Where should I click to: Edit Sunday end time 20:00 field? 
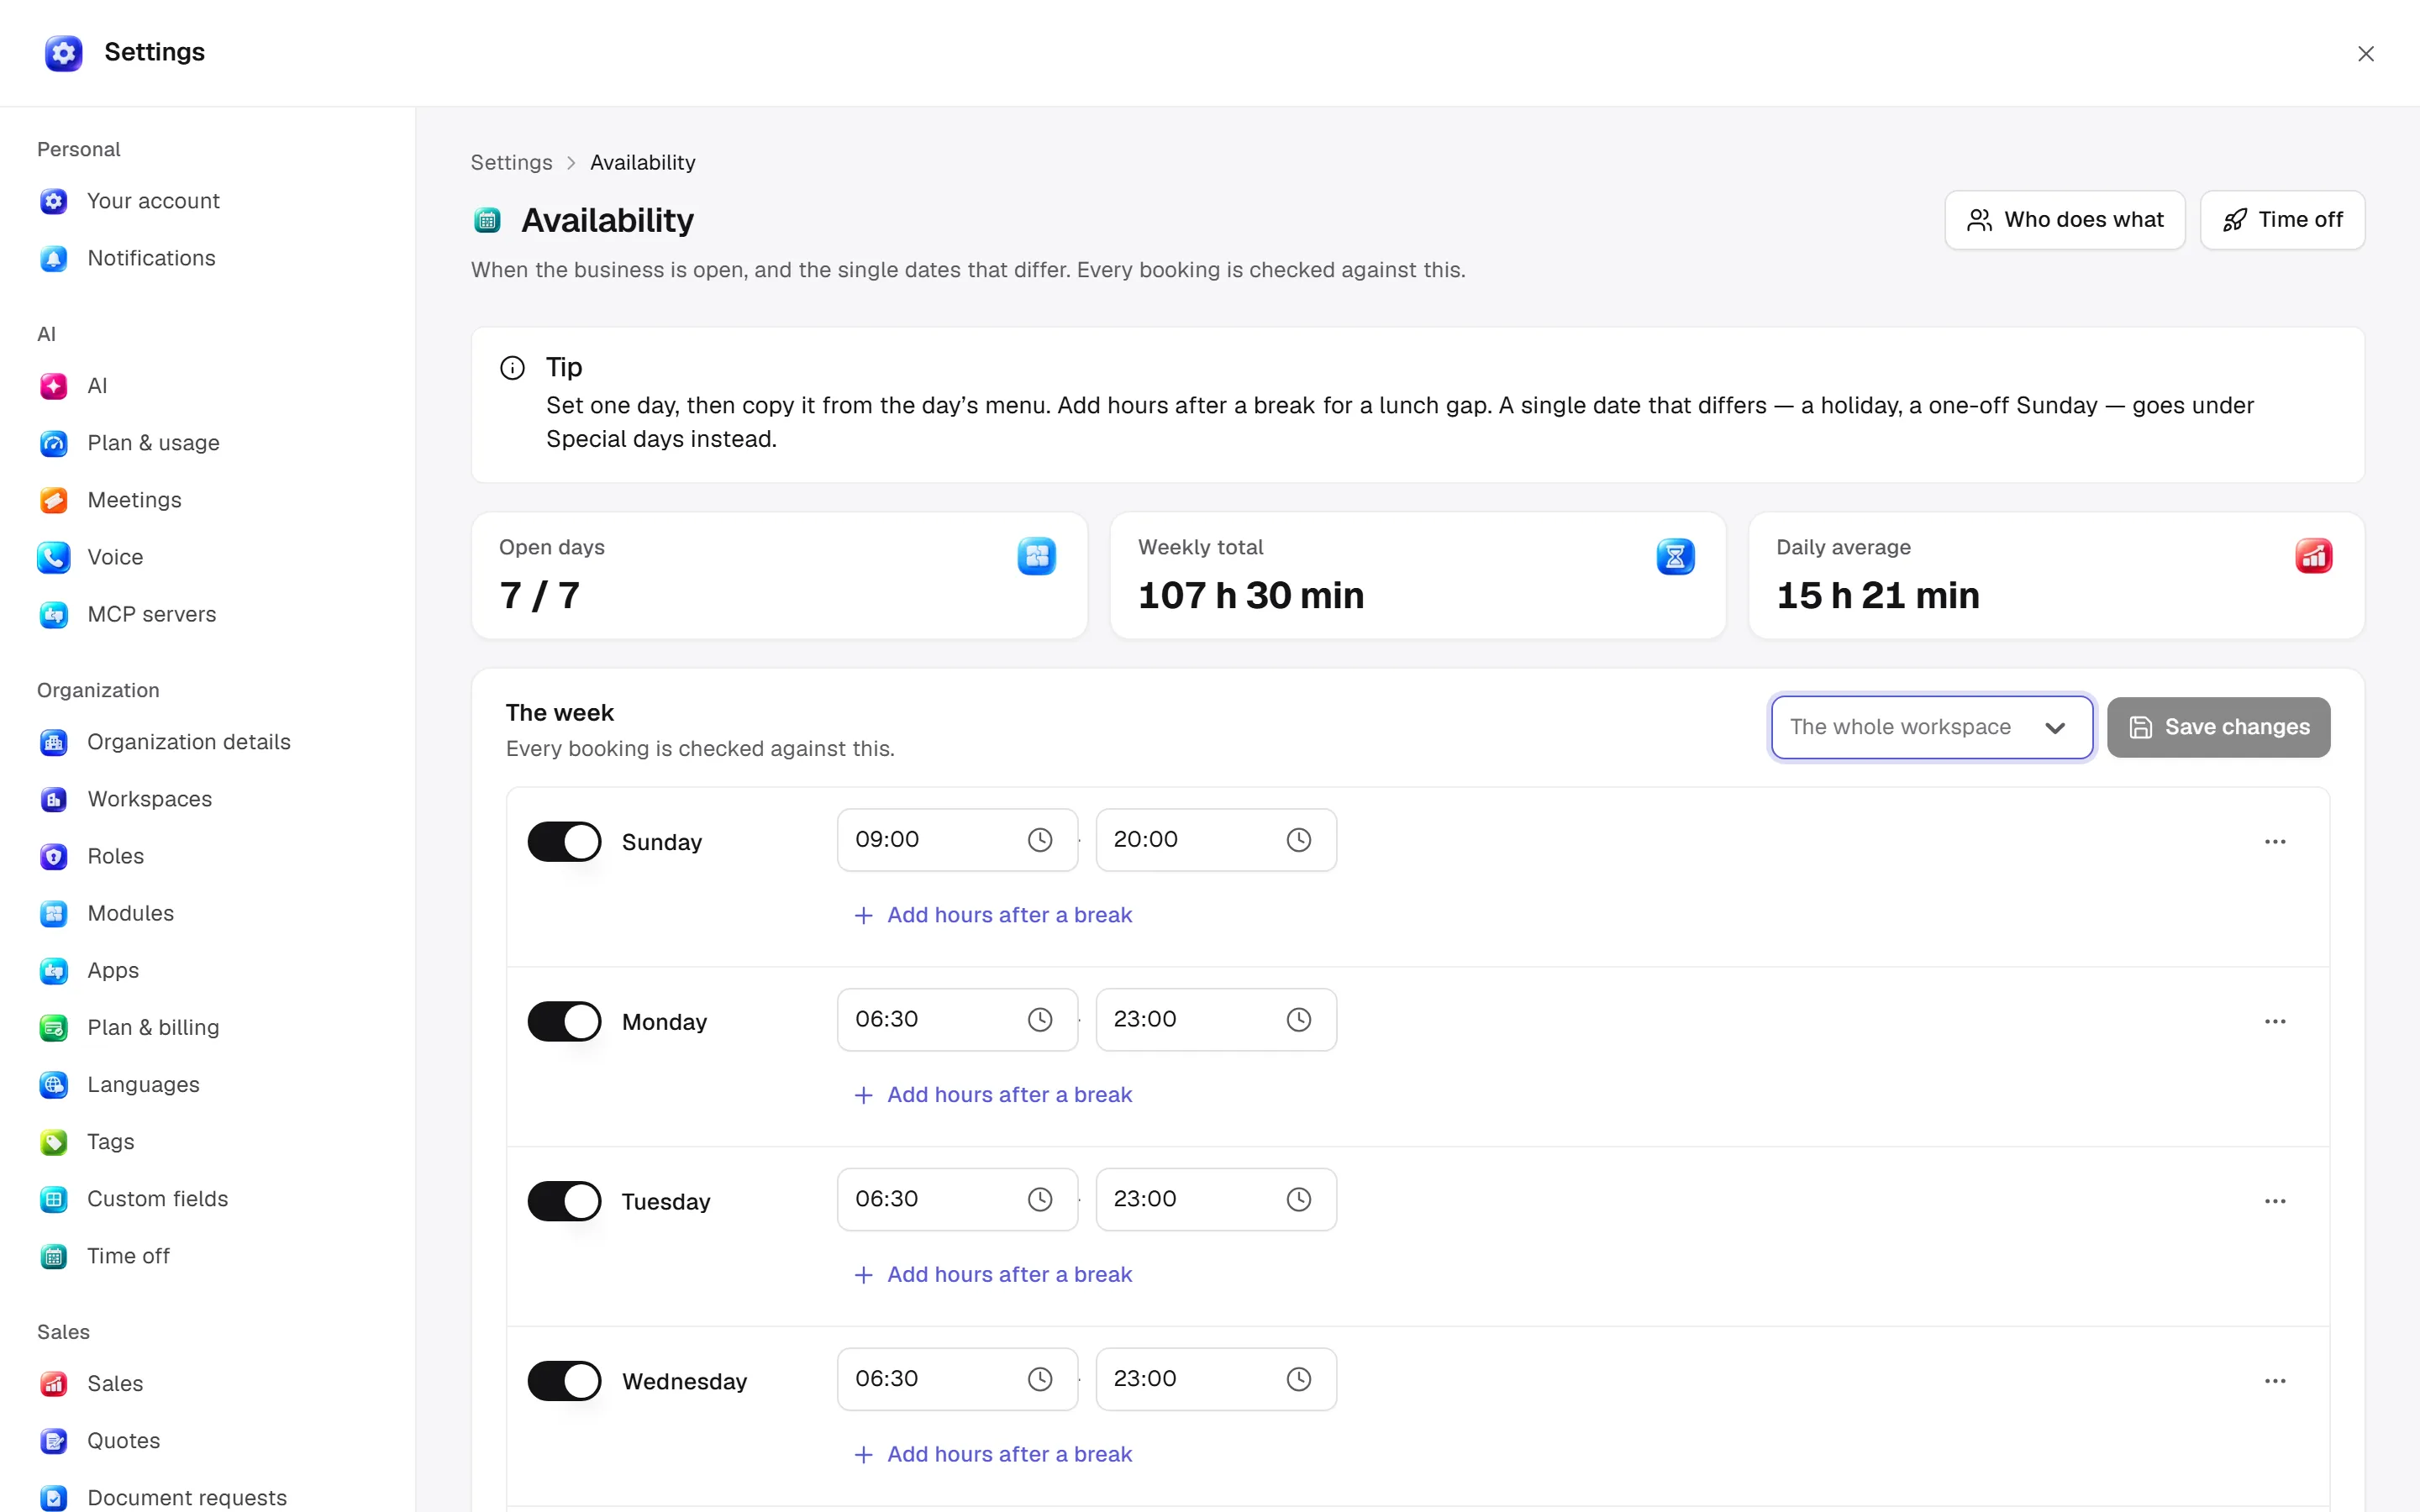point(1216,840)
